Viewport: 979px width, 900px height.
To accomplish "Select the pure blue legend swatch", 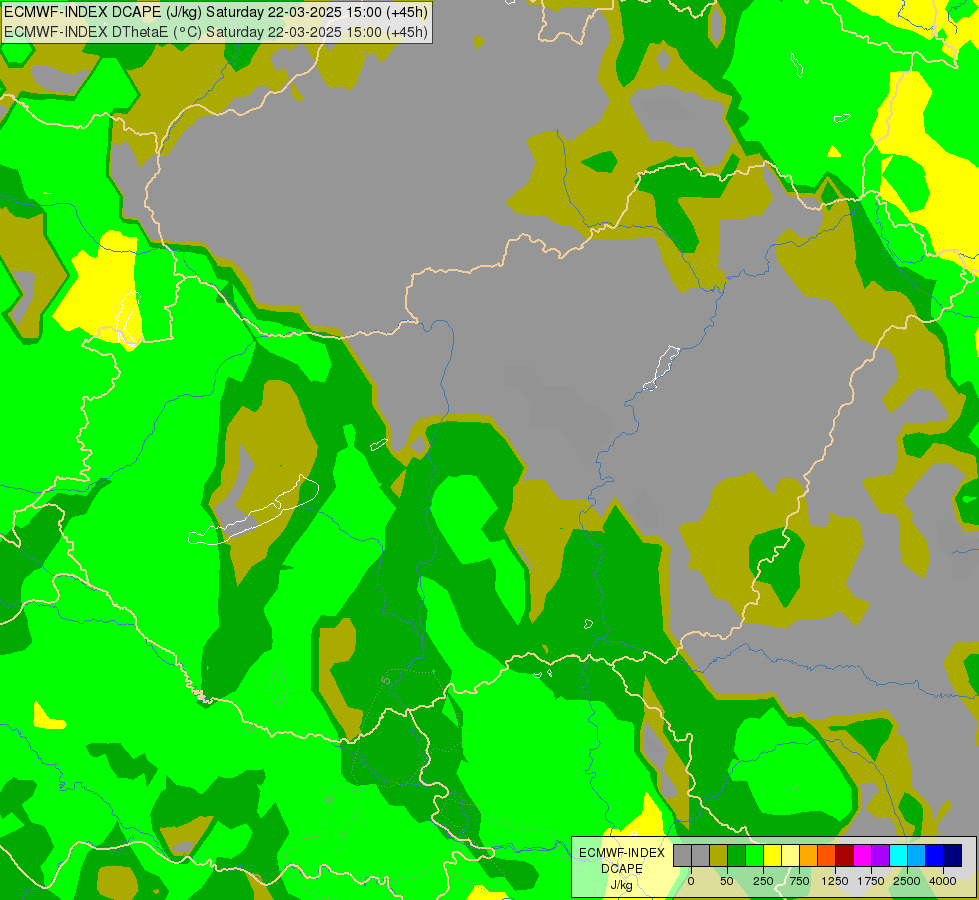I will (x=934, y=855).
